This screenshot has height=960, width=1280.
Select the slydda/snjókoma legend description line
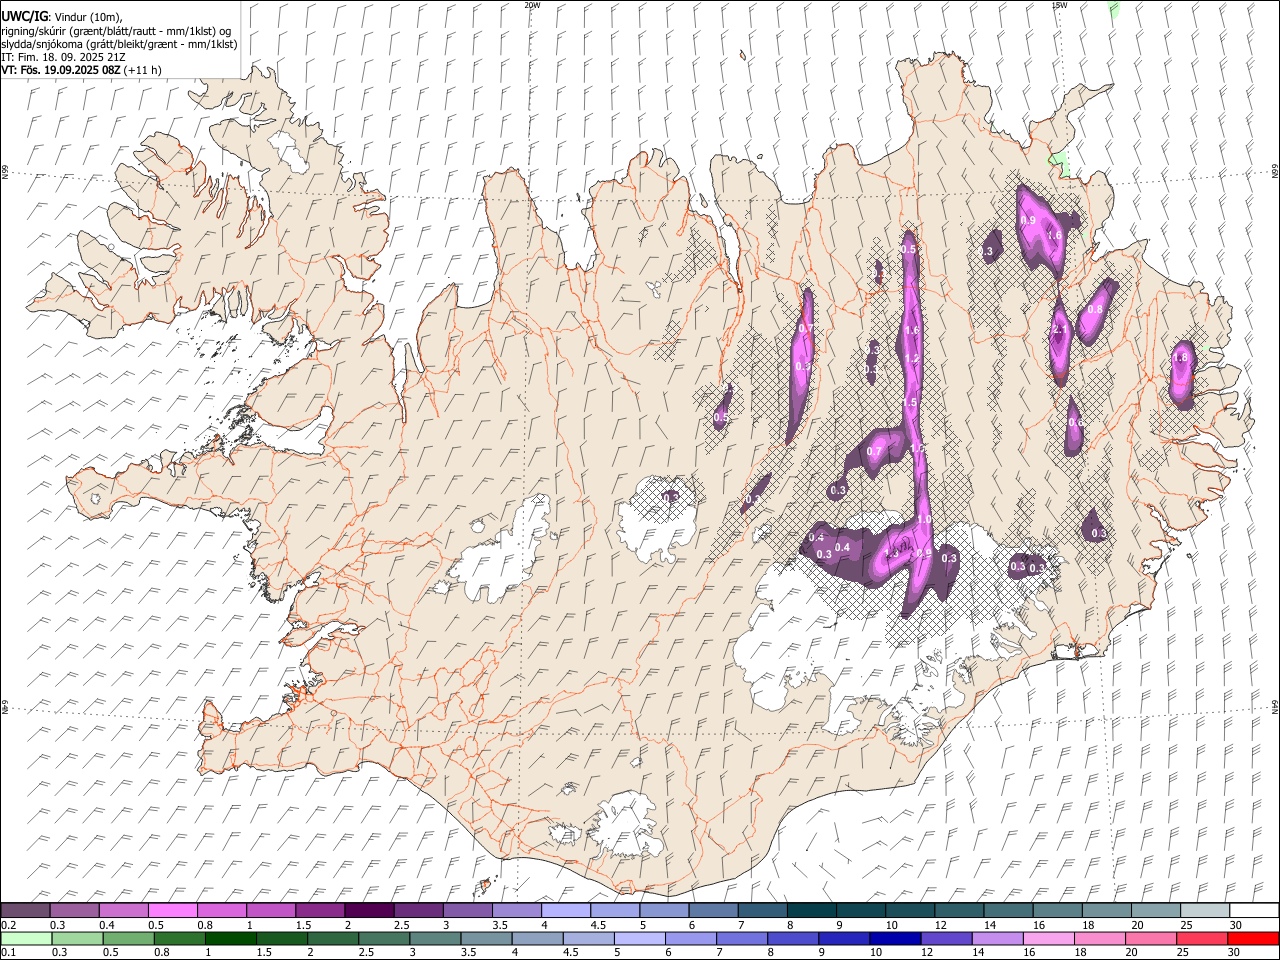119,44
